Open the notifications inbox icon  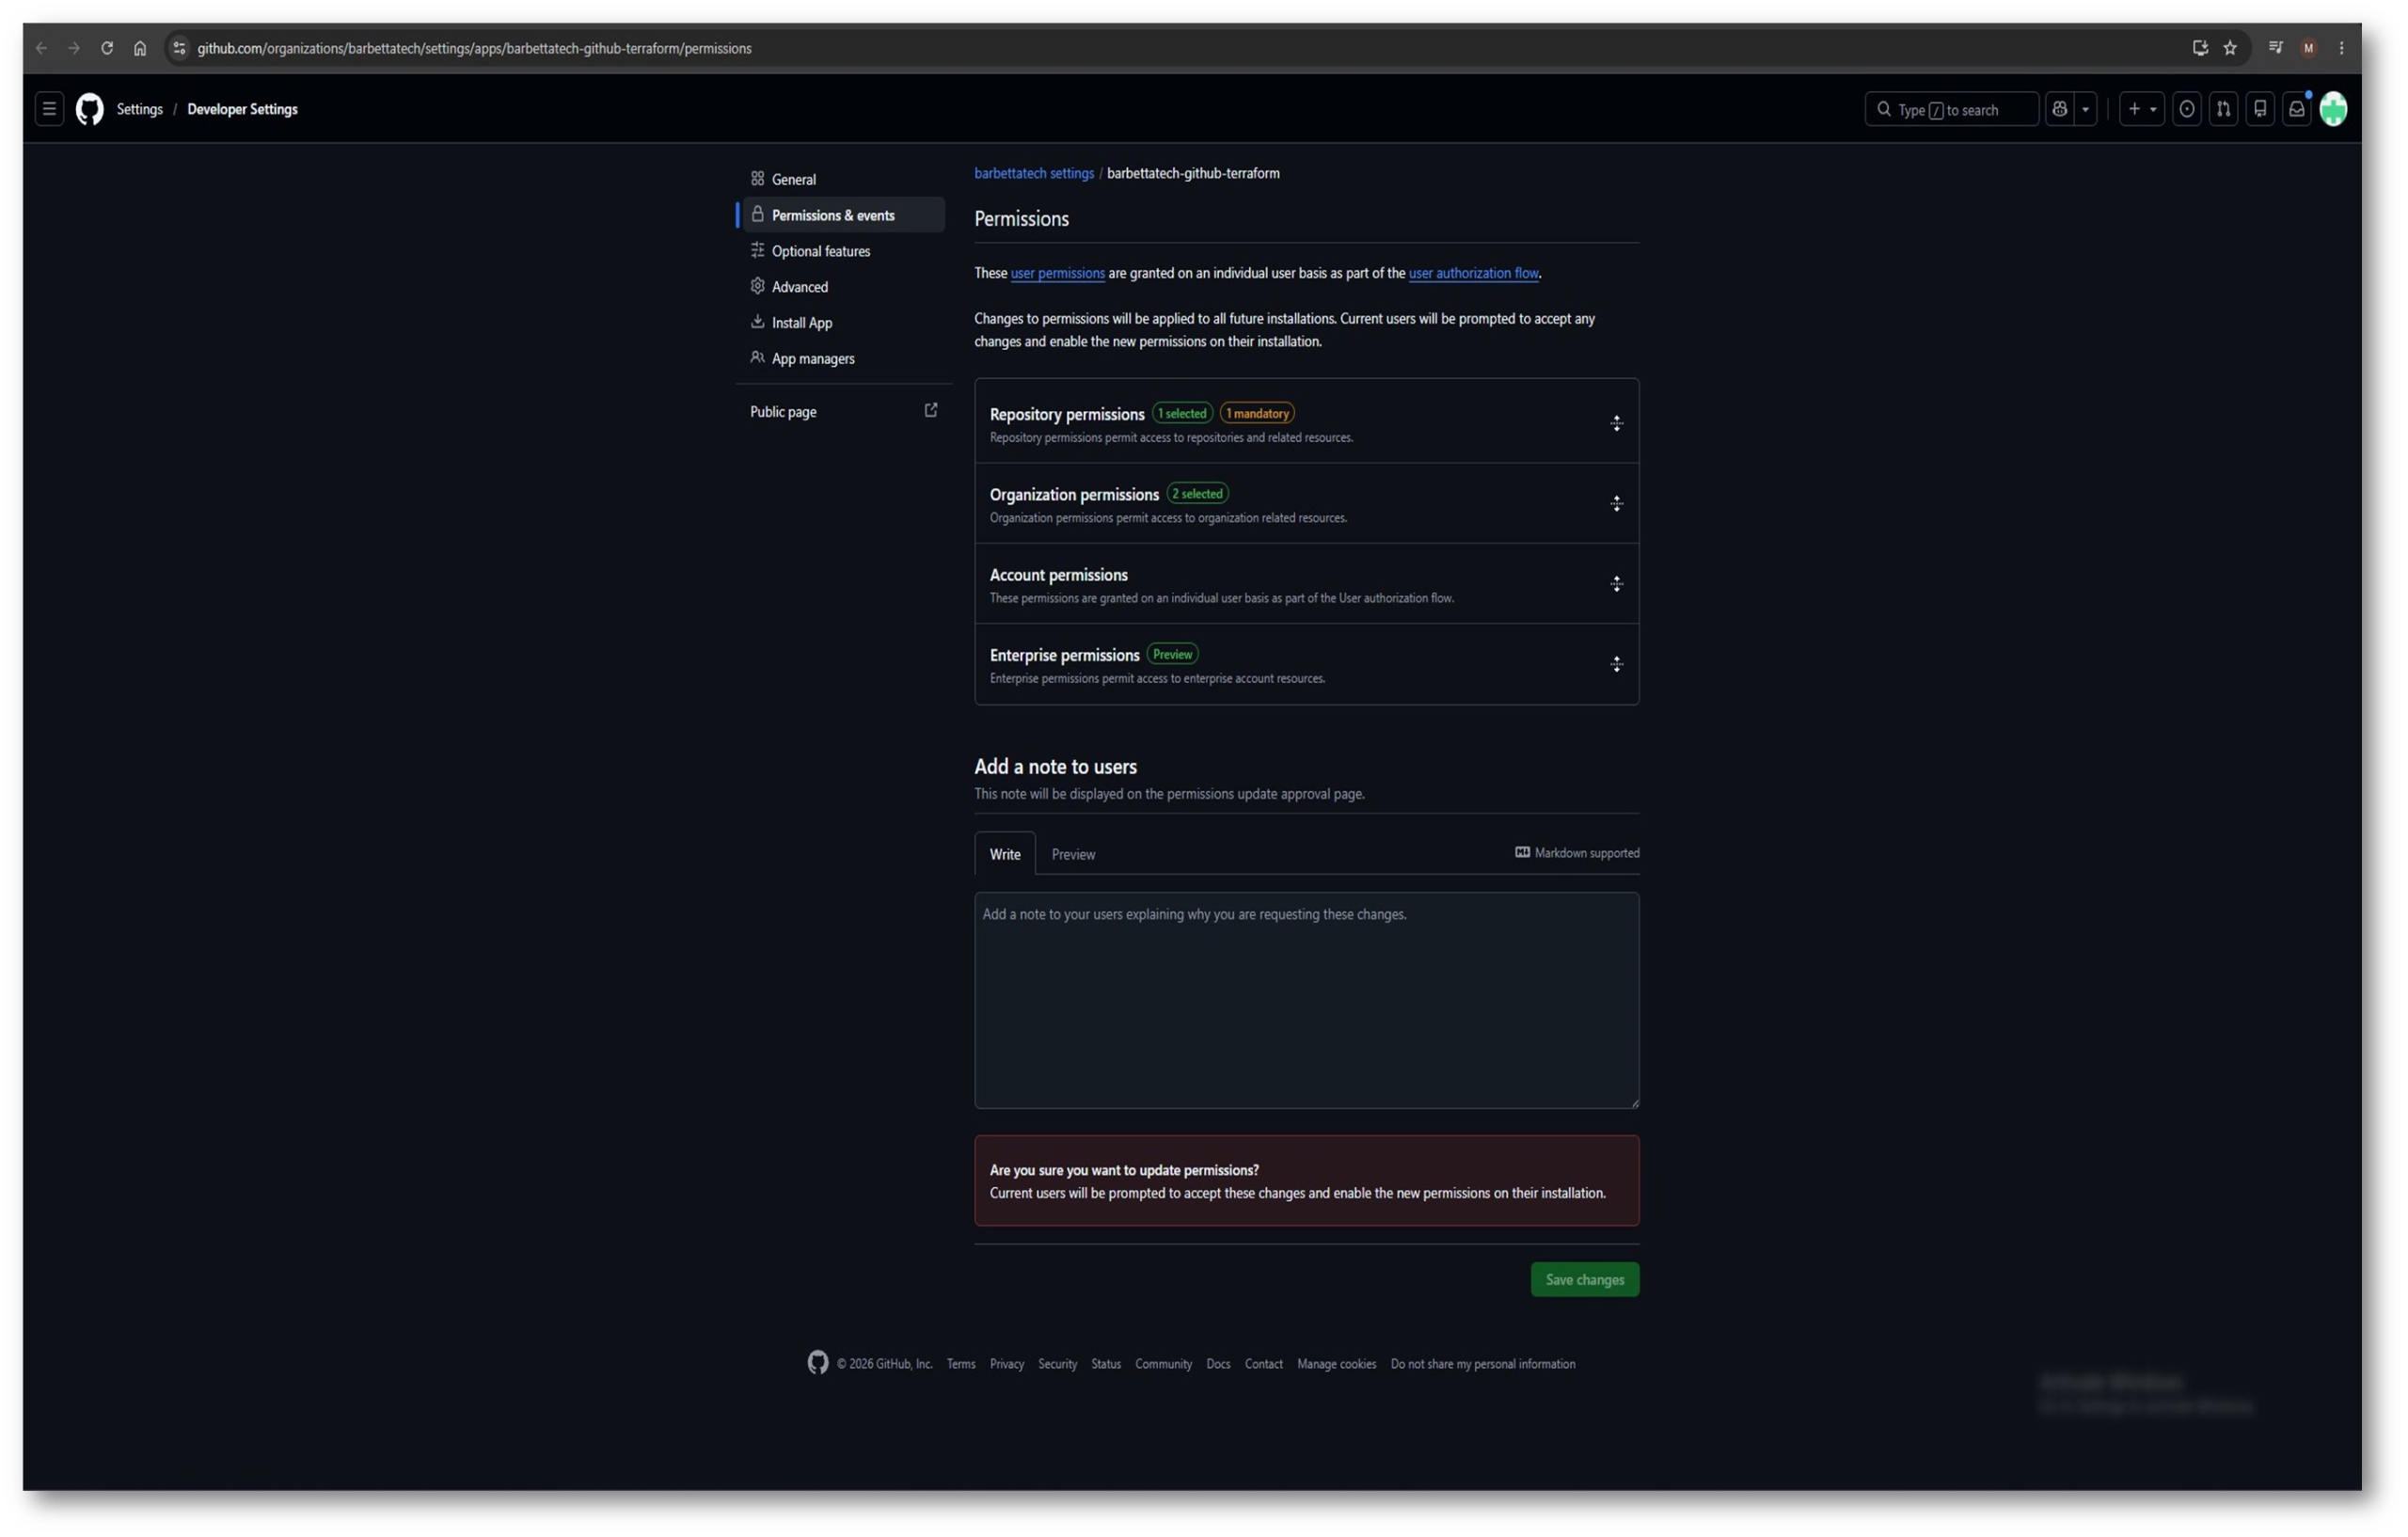[x=2297, y=109]
